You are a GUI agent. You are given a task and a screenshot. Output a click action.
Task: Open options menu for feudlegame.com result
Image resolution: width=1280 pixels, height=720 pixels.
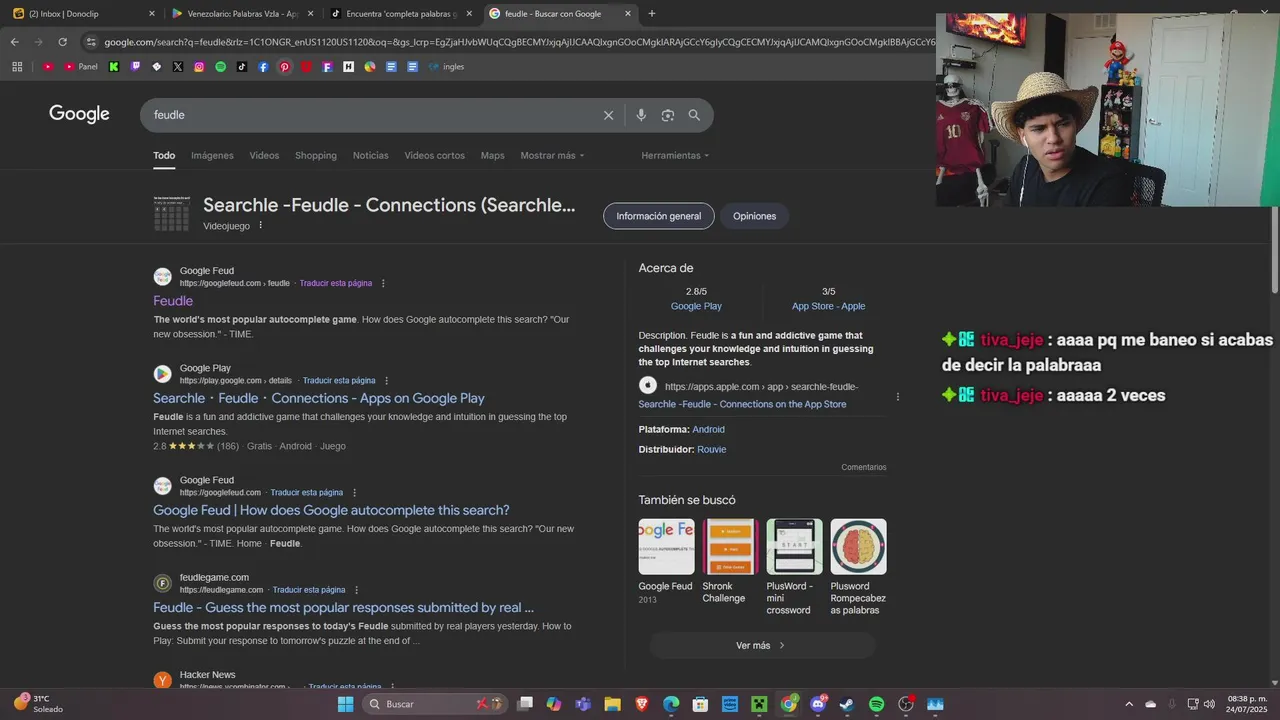point(356,590)
